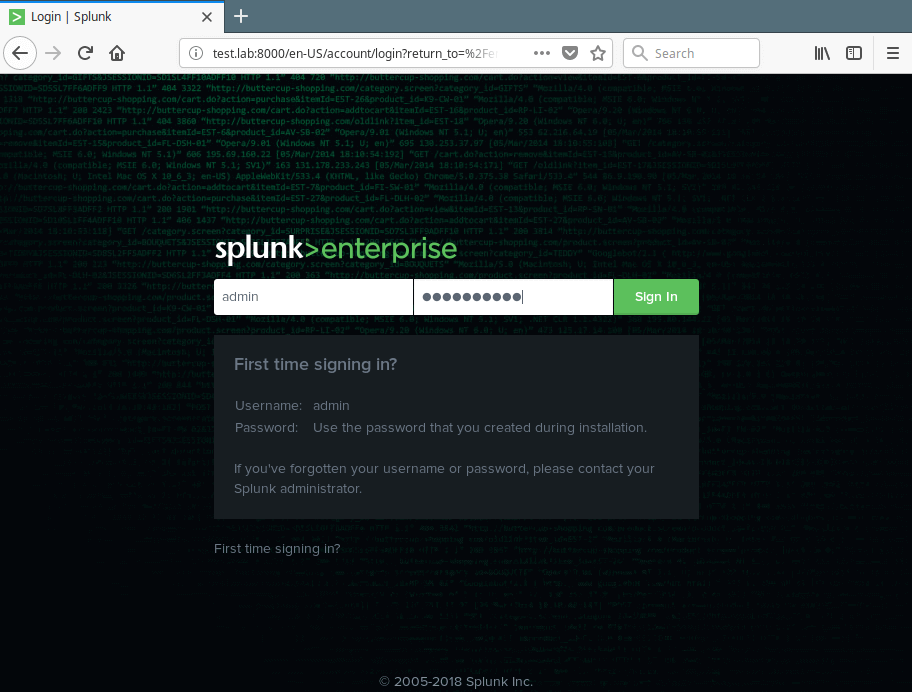The width and height of the screenshot is (912, 692).
Task: Show site information icon in address bar
Action: click(196, 53)
